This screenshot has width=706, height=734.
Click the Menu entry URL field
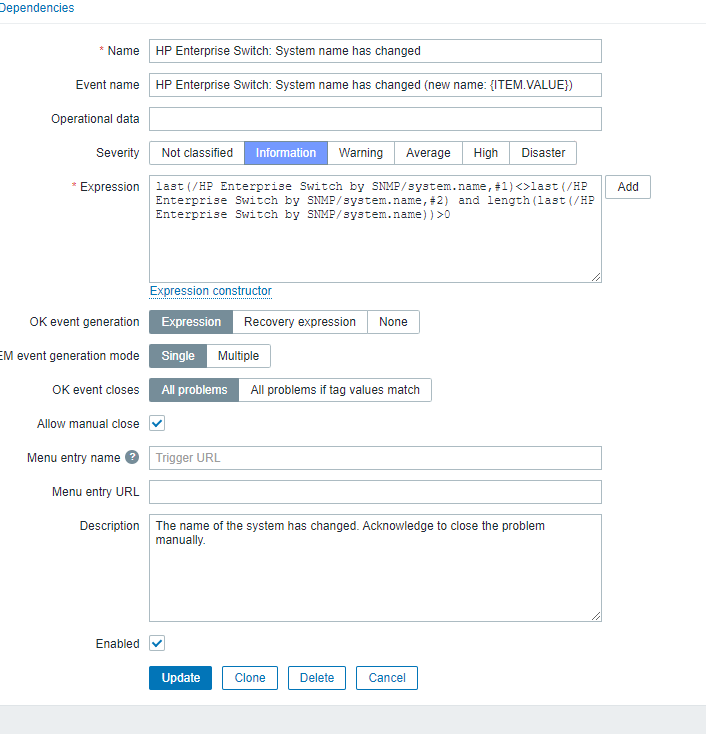coord(375,492)
